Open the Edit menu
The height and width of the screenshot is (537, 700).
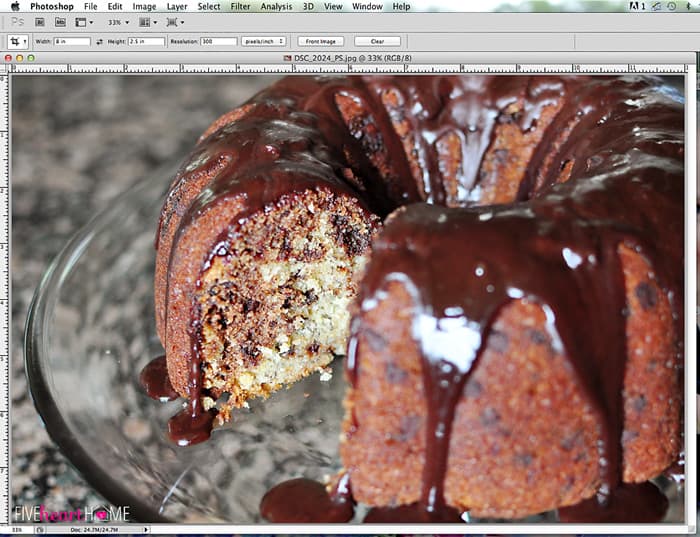(115, 6)
